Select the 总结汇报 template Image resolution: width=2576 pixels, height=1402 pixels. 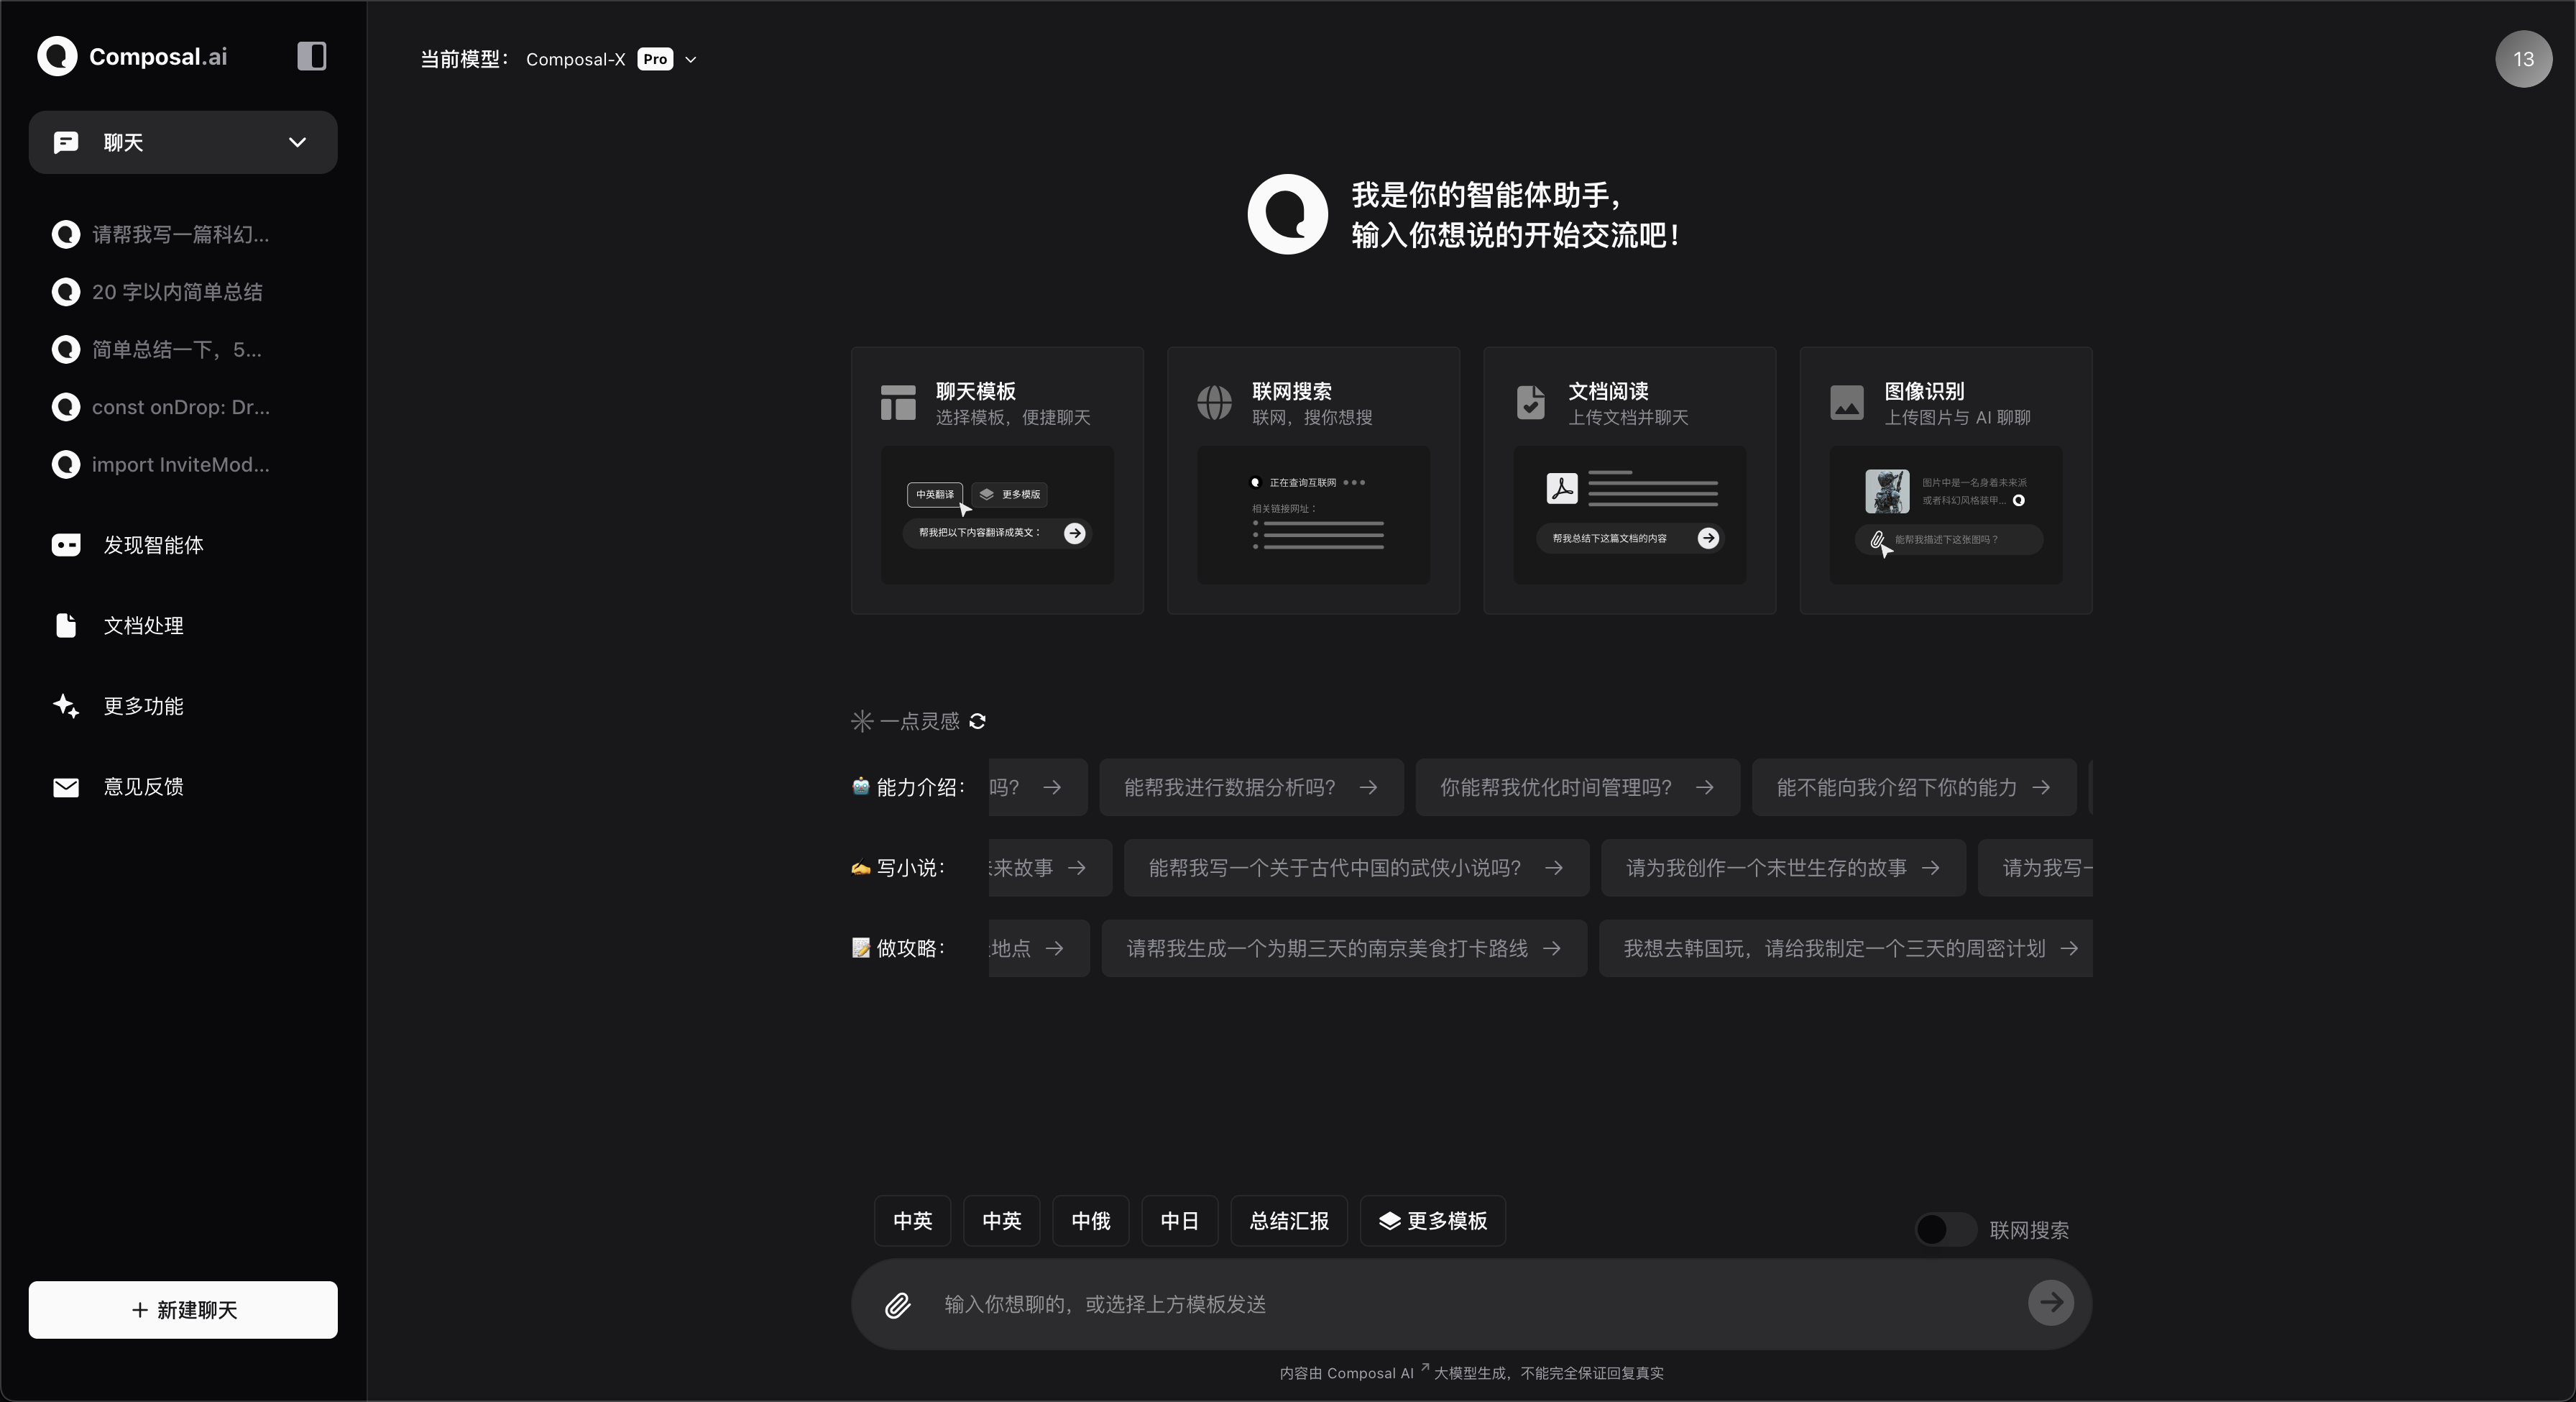point(1288,1221)
